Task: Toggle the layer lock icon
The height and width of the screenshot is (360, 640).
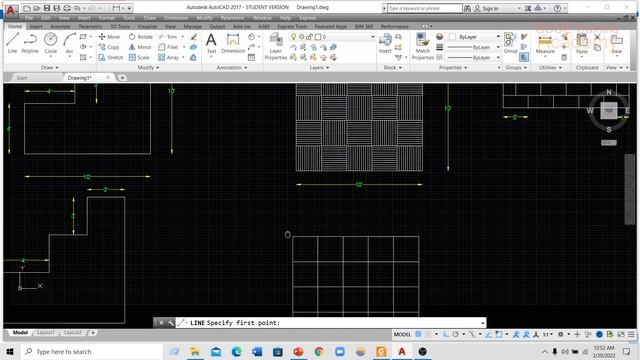Action: point(310,37)
